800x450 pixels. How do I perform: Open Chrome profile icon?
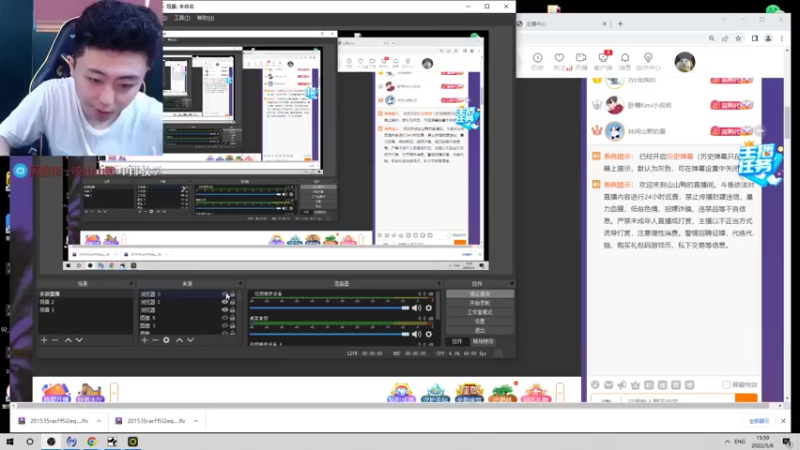point(768,38)
